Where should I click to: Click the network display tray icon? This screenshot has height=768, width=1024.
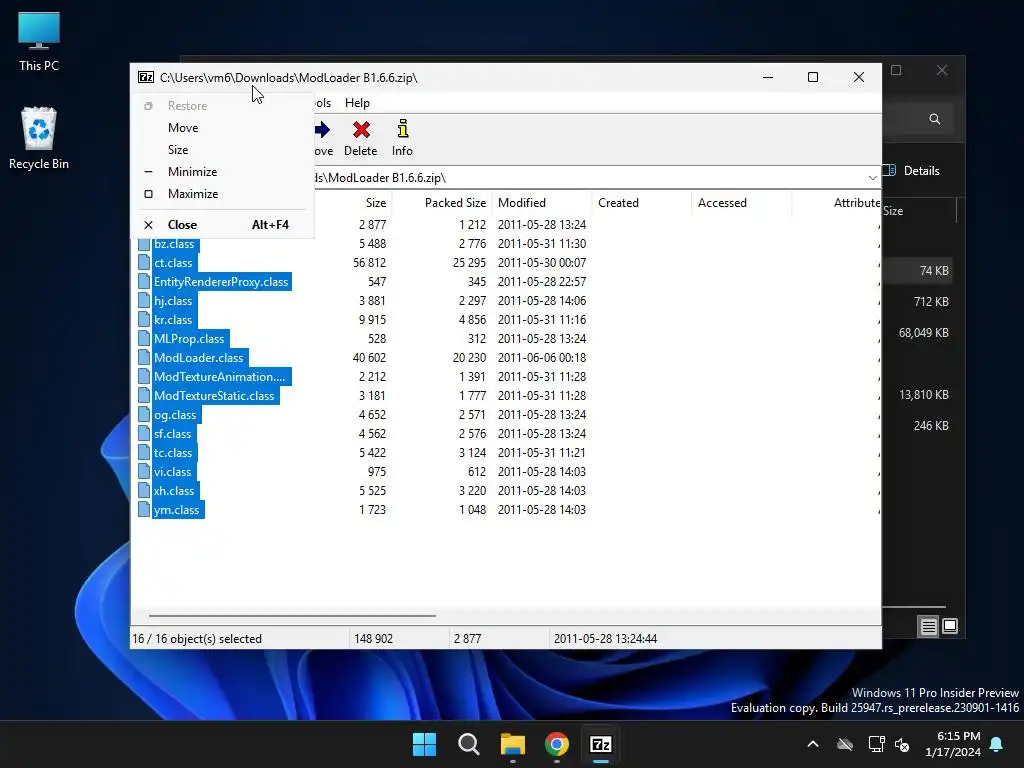tap(876, 744)
